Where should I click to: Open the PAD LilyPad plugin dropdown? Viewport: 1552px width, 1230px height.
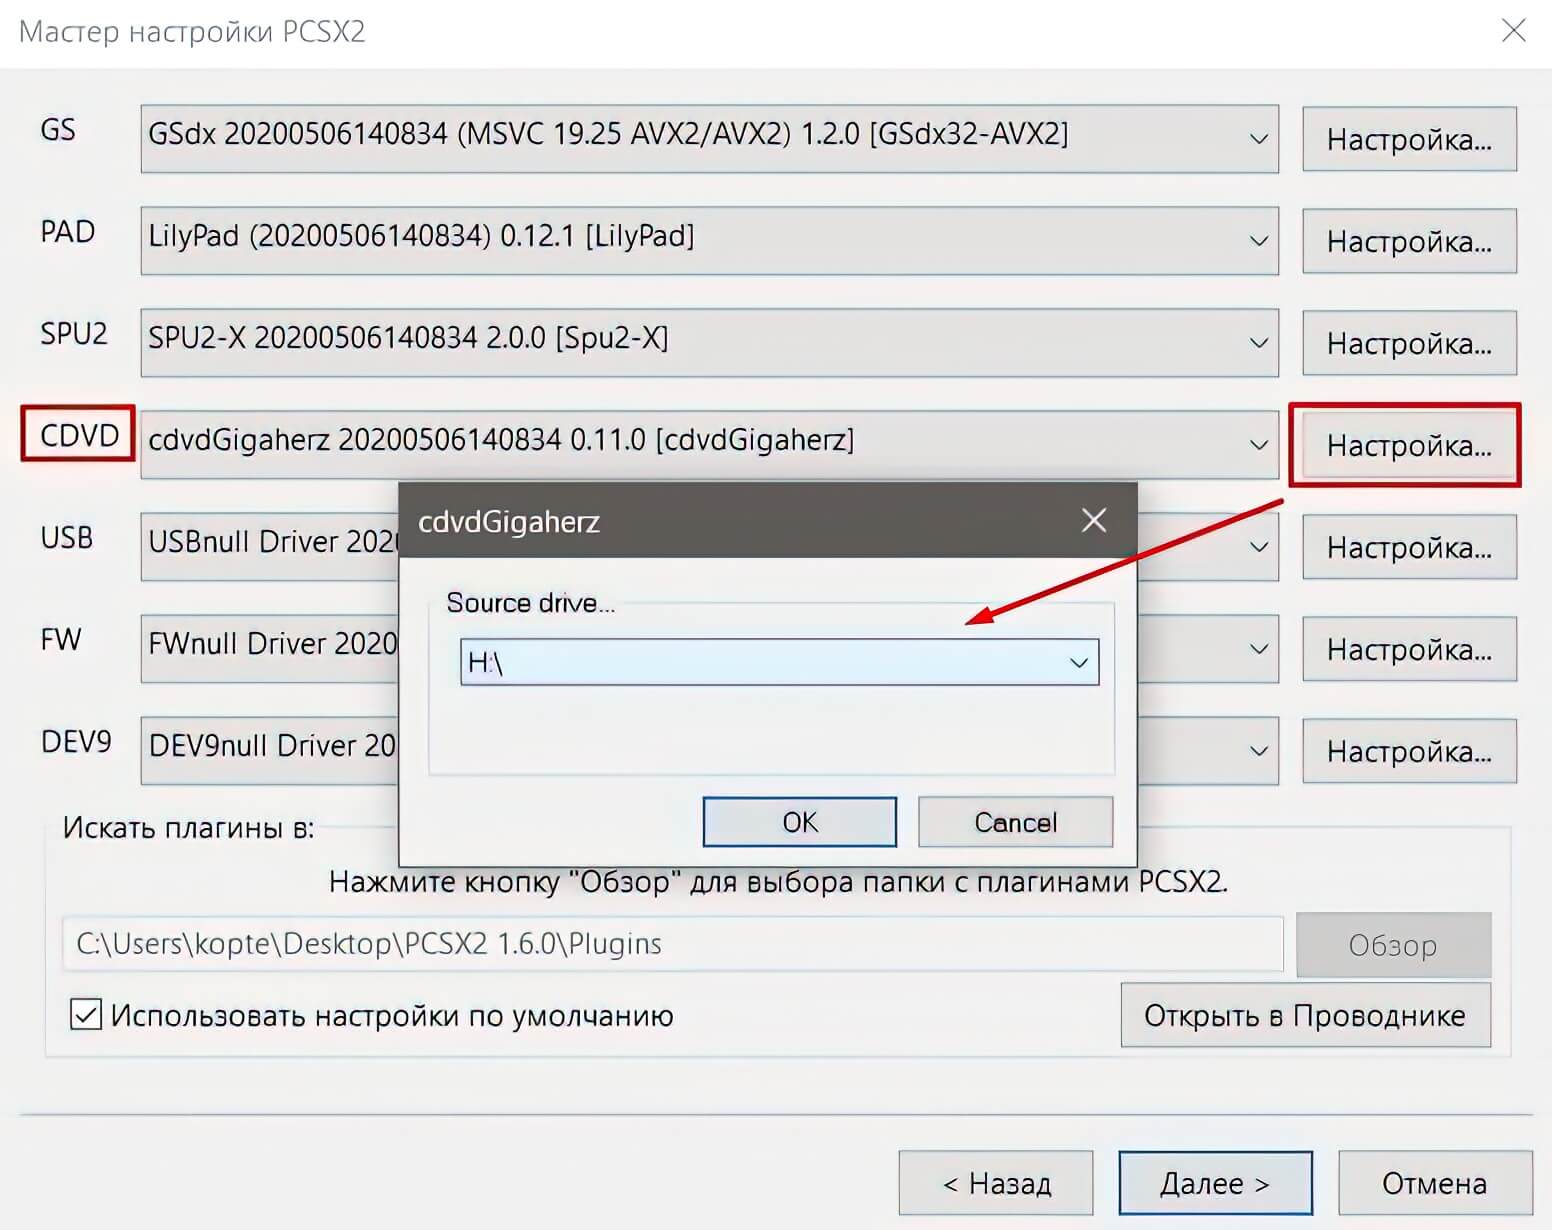(x=1258, y=241)
